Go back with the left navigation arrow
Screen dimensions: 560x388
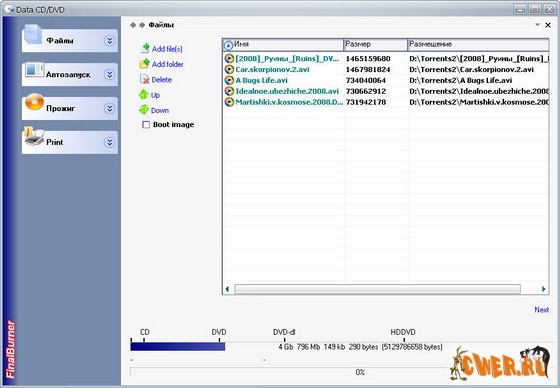click(133, 25)
